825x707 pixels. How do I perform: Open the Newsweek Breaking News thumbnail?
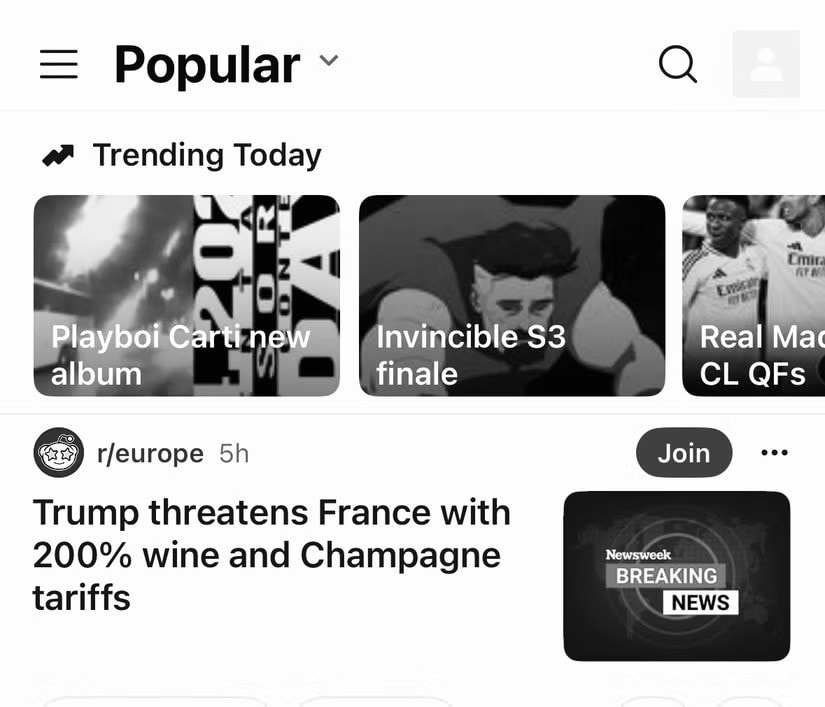(677, 576)
